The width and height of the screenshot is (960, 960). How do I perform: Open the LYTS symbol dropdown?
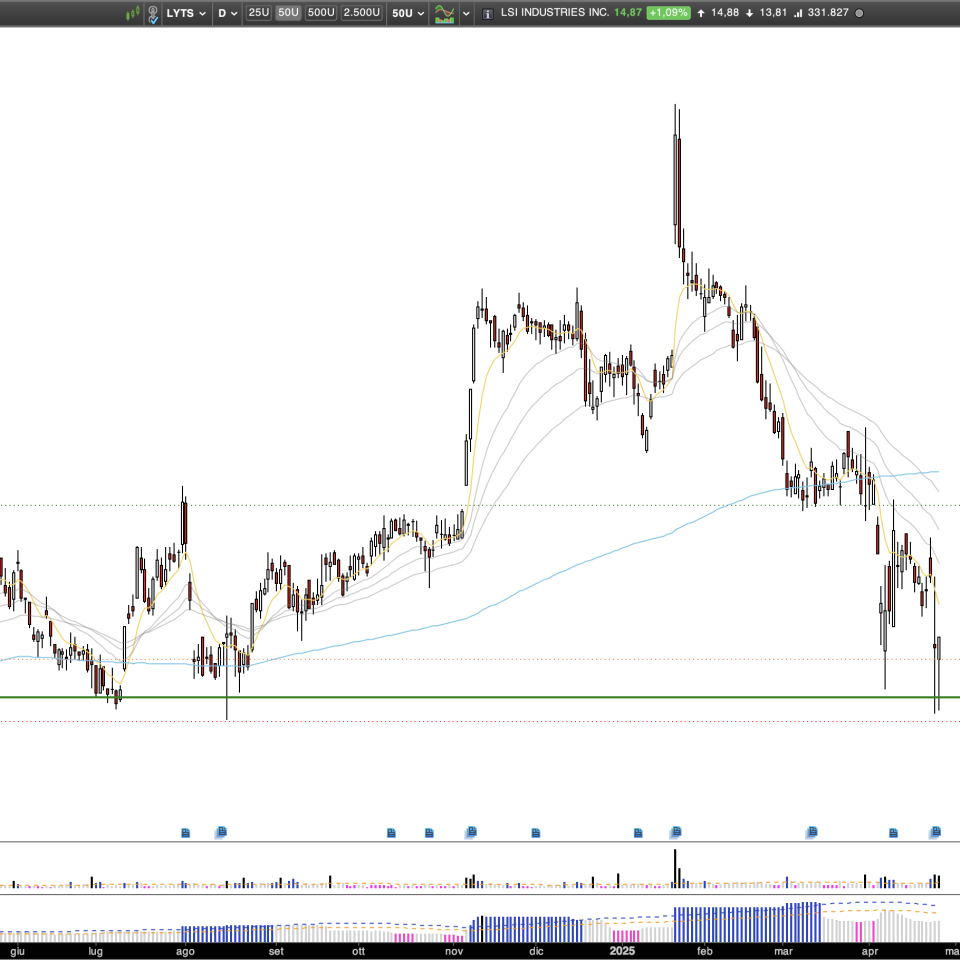point(186,13)
